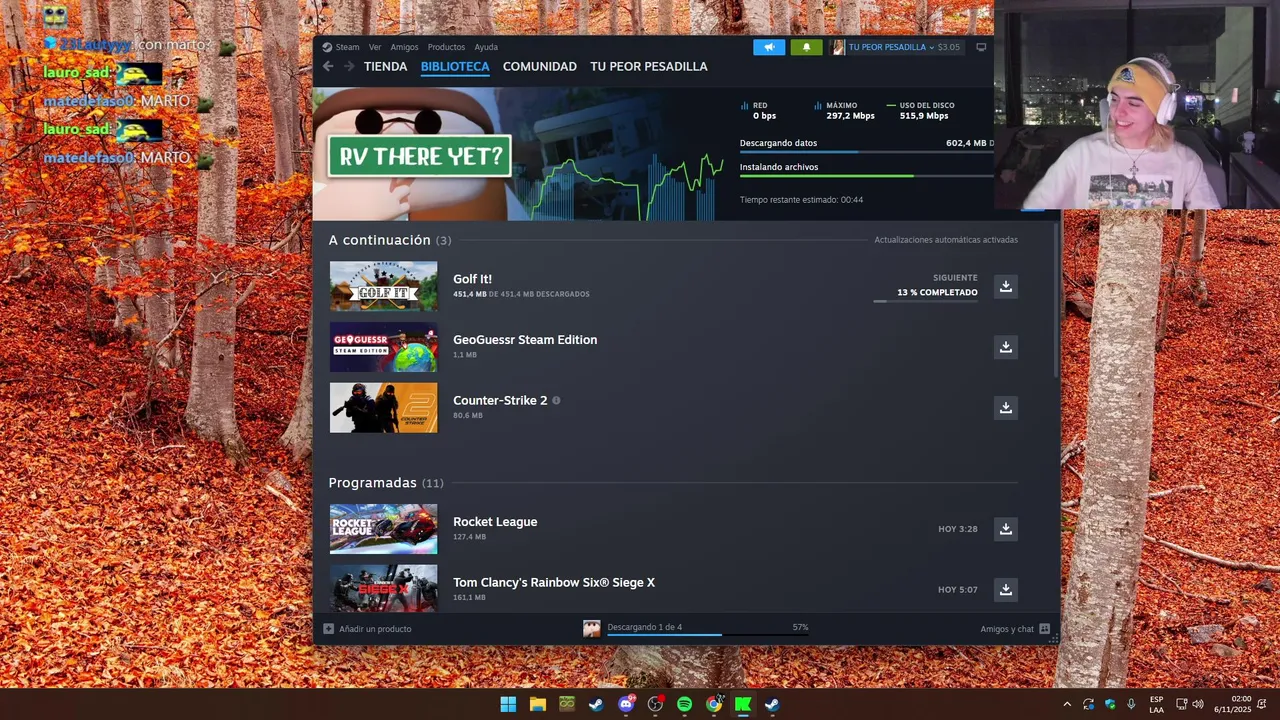Image resolution: width=1280 pixels, height=720 pixels.
Task: Click the A continuación section header
Action: click(390, 240)
